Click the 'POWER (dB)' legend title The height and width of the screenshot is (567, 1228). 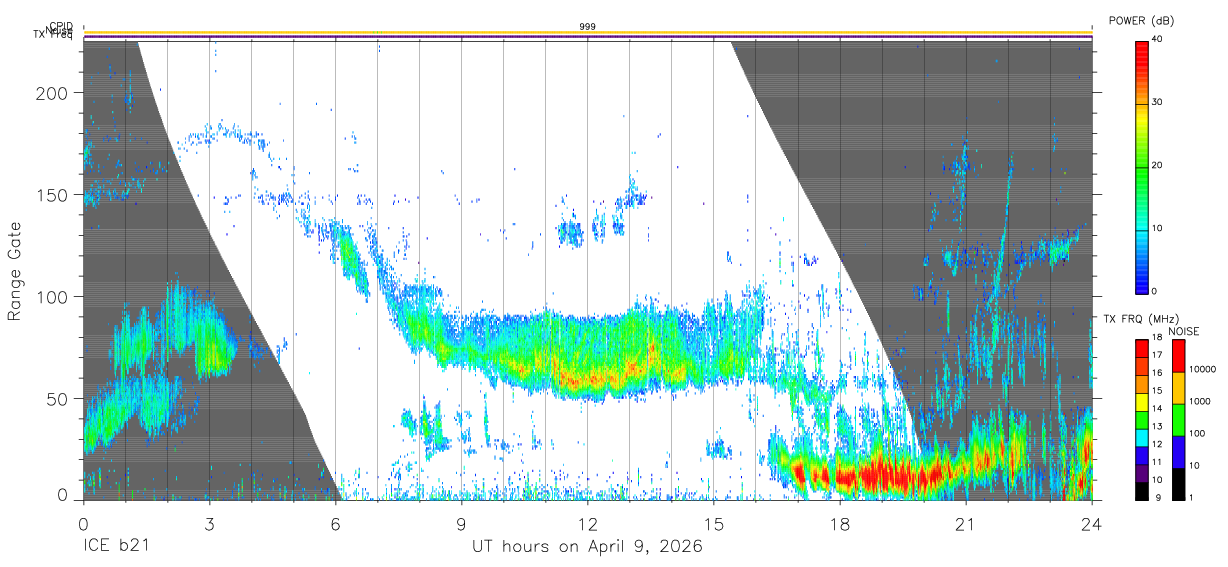[x=1142, y=21]
